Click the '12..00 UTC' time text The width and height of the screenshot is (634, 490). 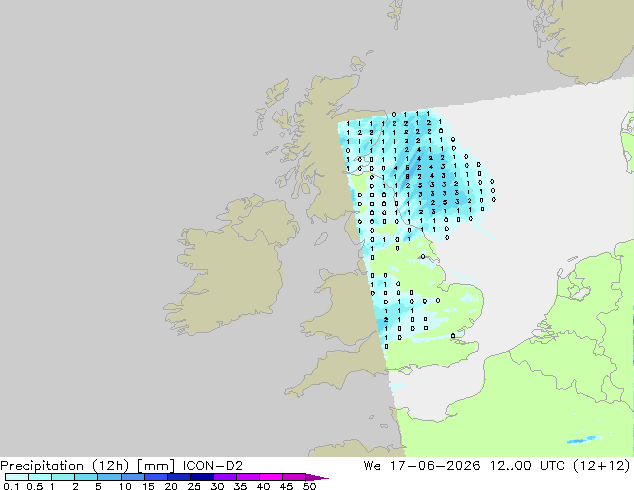coord(526,466)
